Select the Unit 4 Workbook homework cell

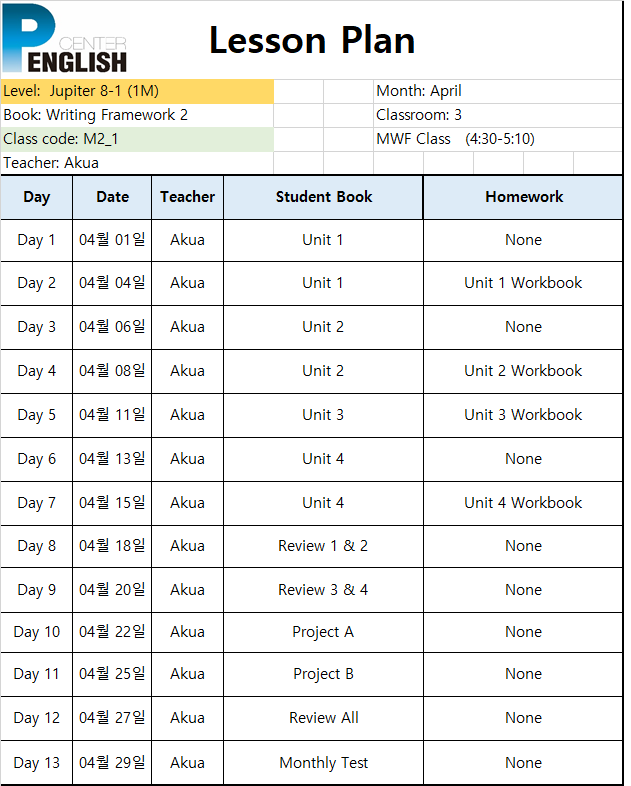pos(523,503)
